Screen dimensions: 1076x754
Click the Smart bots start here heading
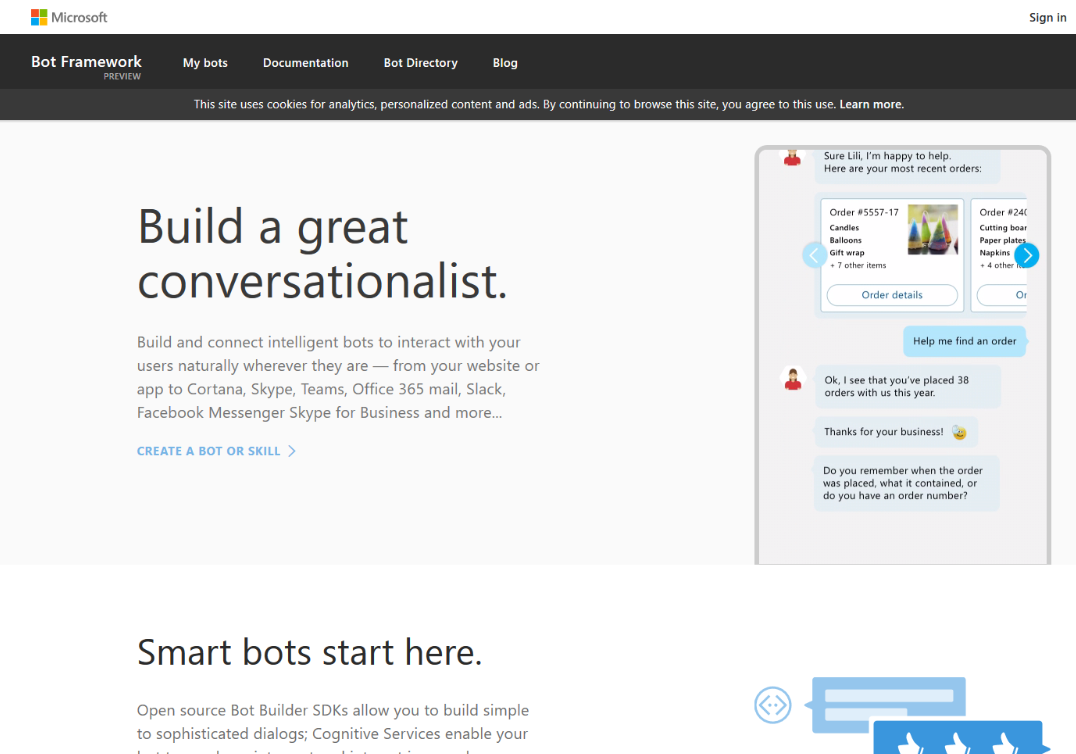[309, 652]
